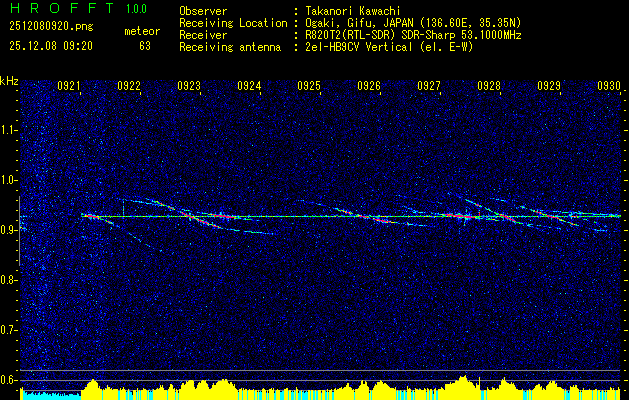The width and height of the screenshot is (629, 400).
Task: Click receiver R820T2(RTL-SDR) SDR-Sharp value
Action: 411,35
